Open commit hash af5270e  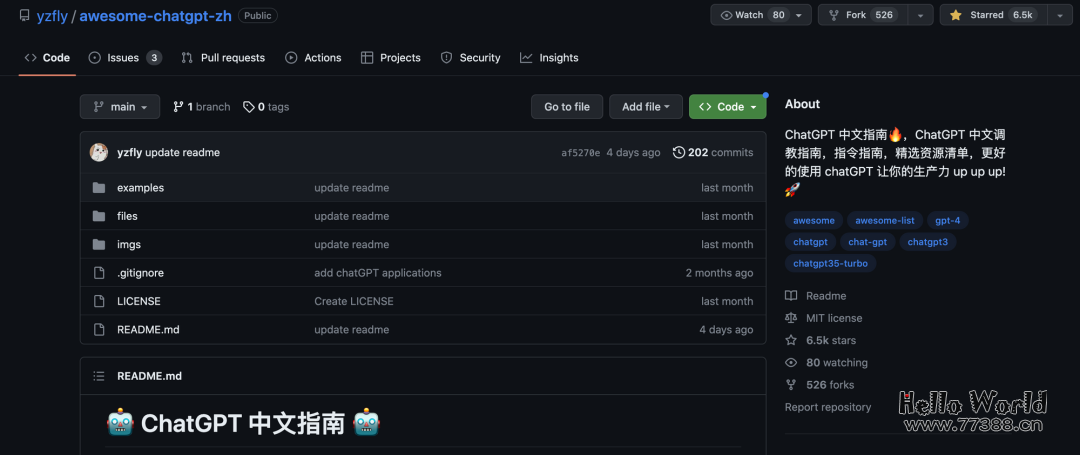coord(581,153)
